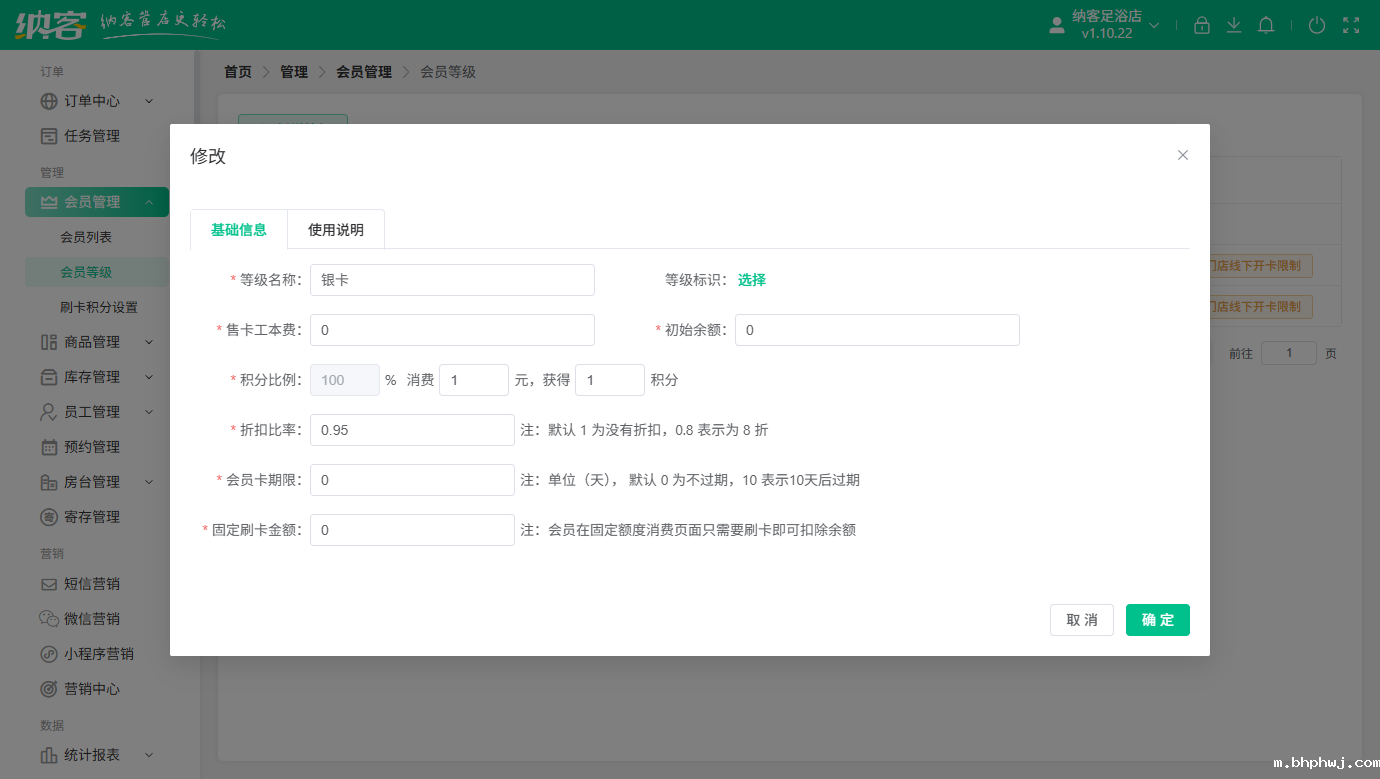Click the 员工管理 person icon
This screenshot has width=1380, height=779.
48,412
